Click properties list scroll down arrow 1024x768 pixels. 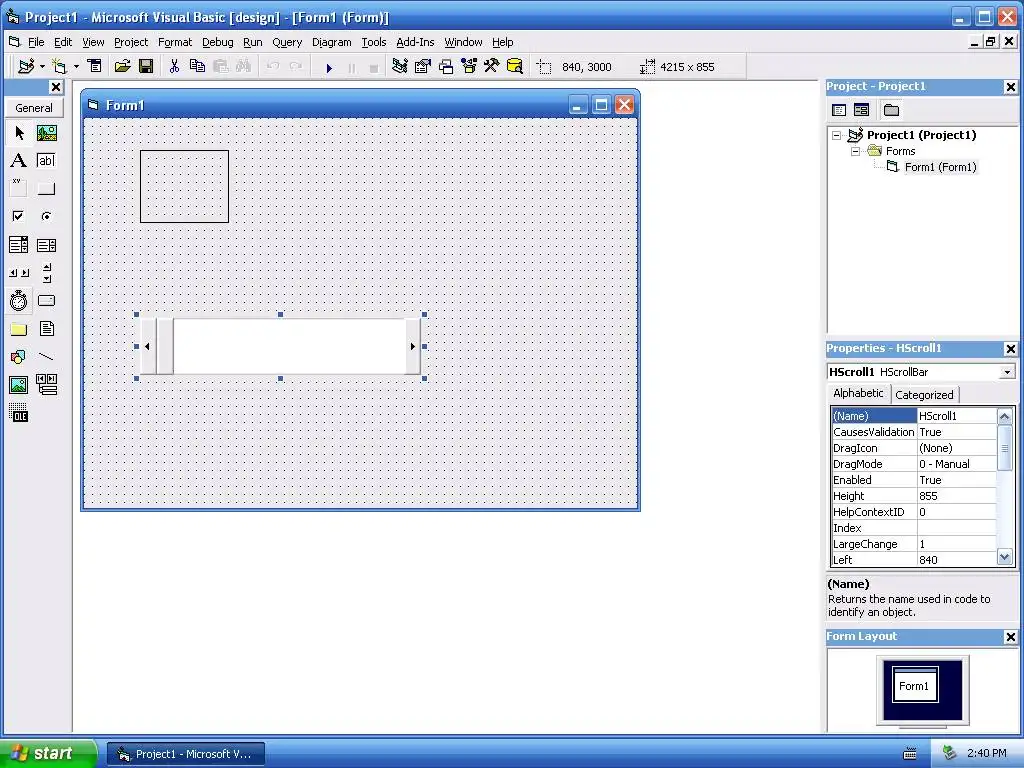pos(1004,558)
